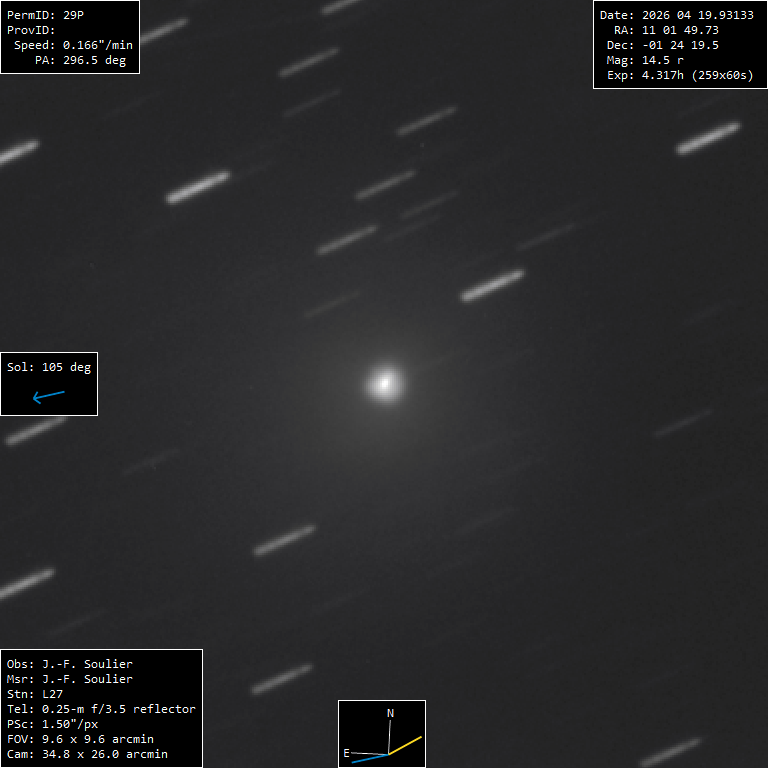Select the PermID 29P text
The height and width of the screenshot is (768, 768).
point(45,15)
